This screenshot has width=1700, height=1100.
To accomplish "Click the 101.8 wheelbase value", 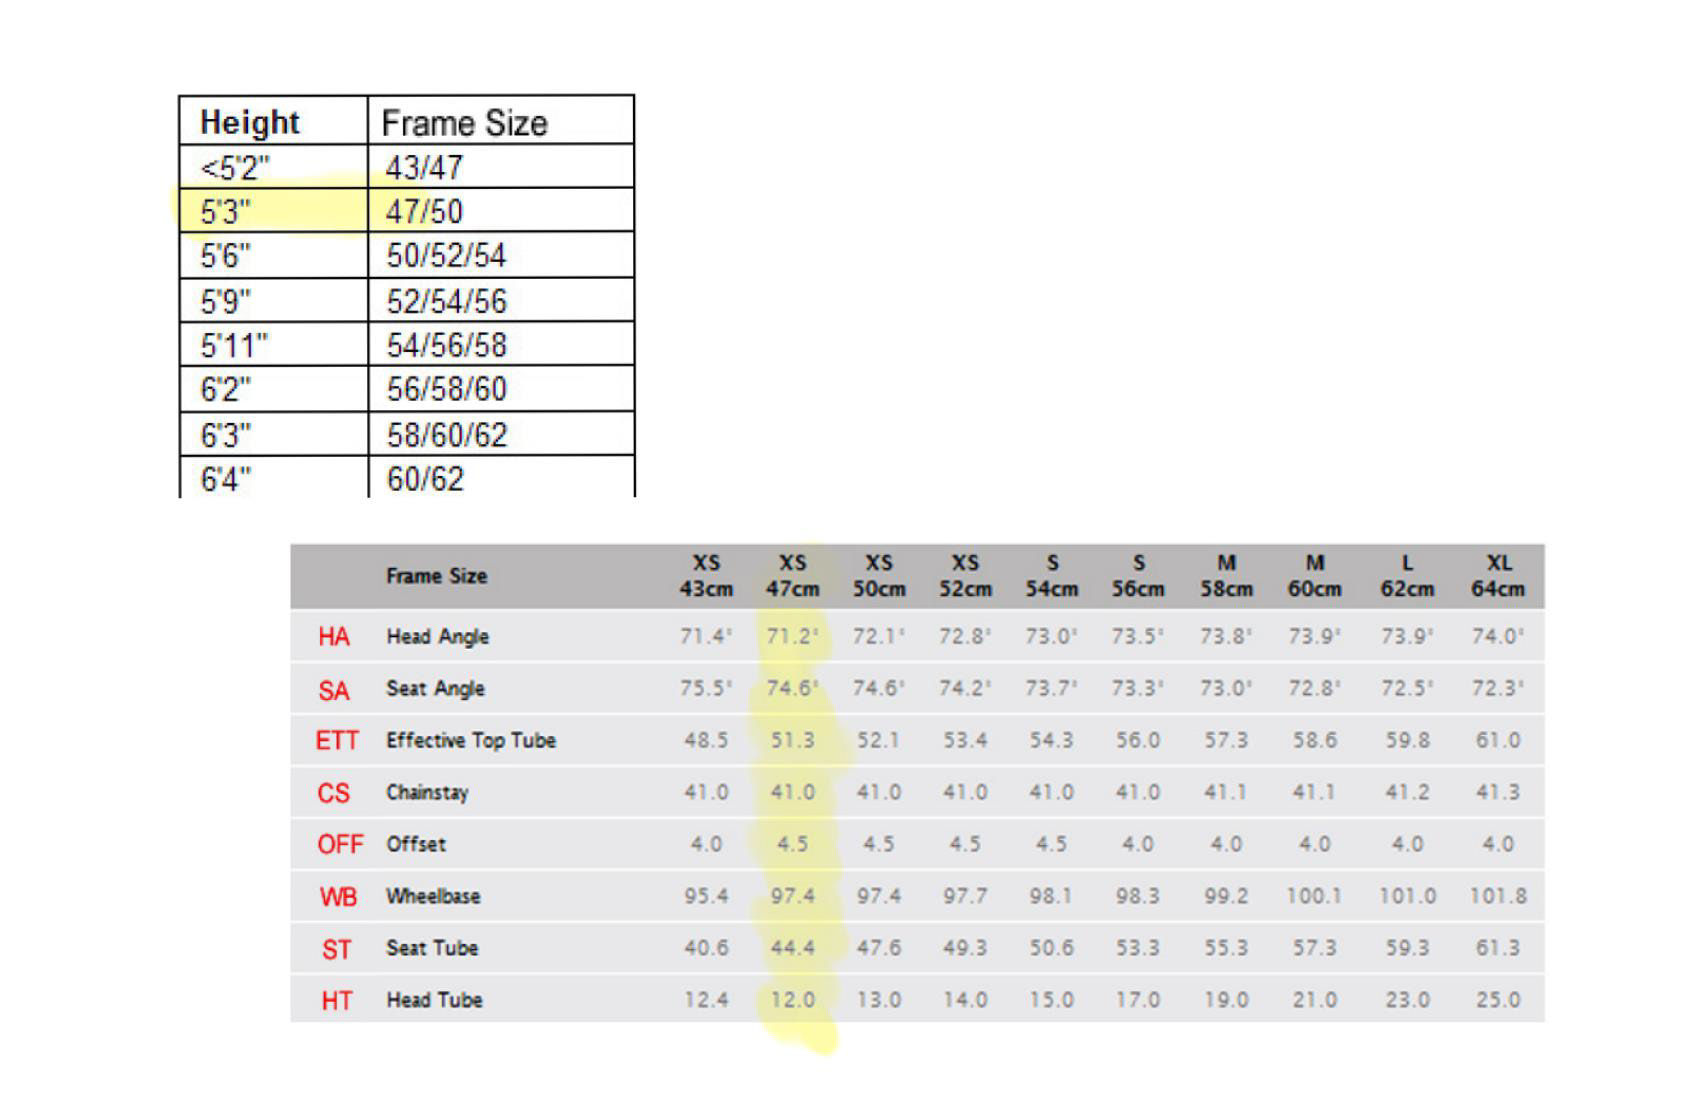I will (1497, 897).
